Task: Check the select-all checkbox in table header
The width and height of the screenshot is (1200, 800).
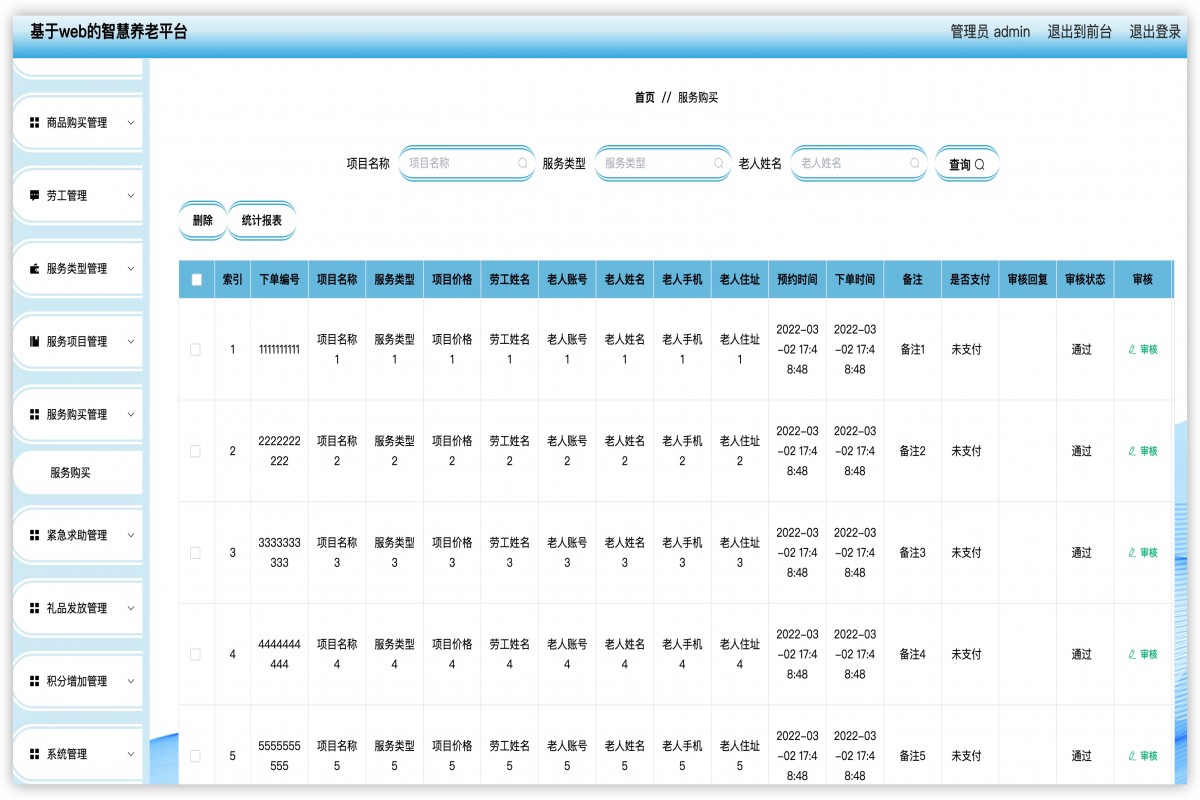Action: [x=195, y=279]
